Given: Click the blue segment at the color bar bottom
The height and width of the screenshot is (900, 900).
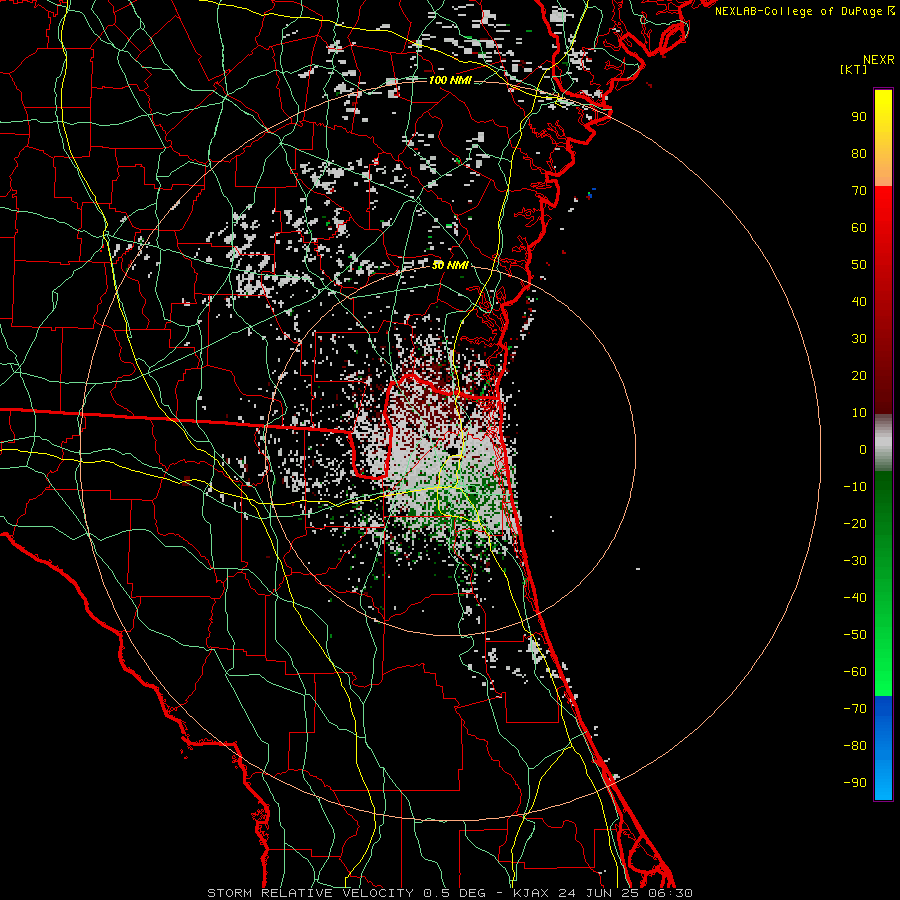Looking at the screenshot, I should 883,748.
